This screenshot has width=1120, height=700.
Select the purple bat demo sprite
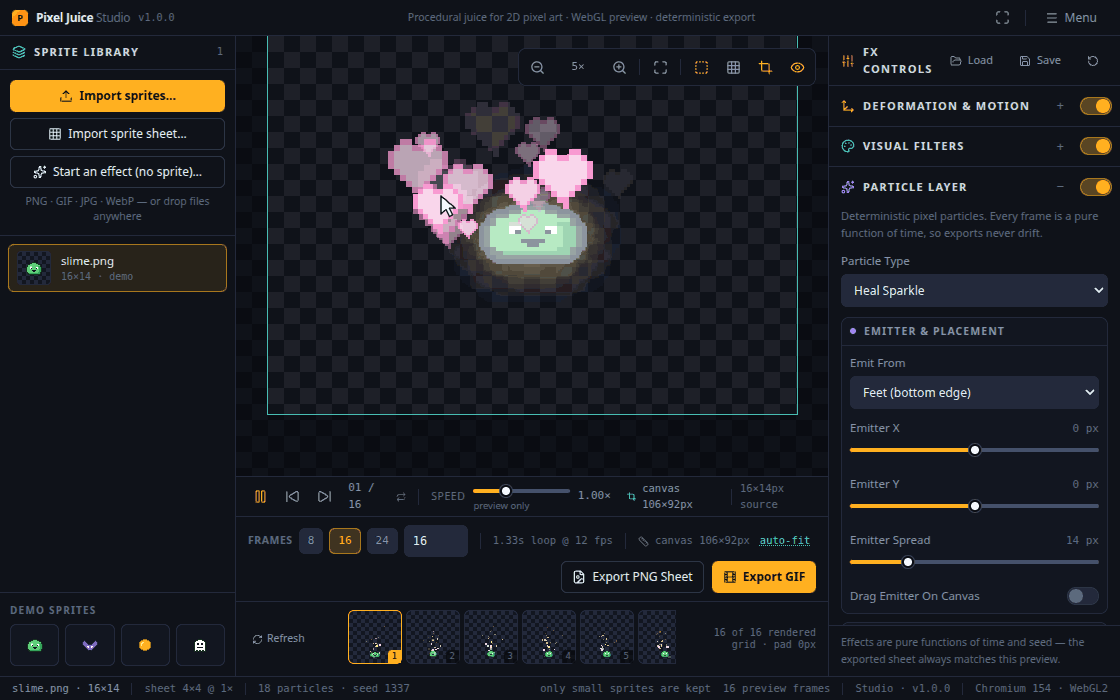pos(90,645)
